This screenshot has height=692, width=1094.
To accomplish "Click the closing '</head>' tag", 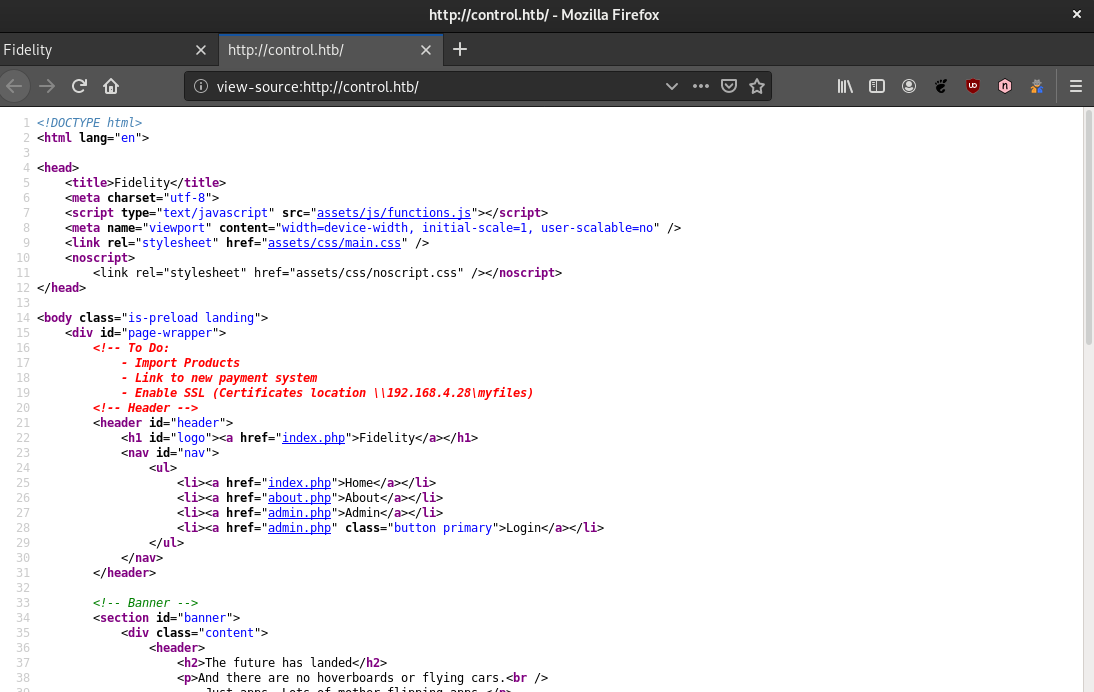I will pos(61,288).
